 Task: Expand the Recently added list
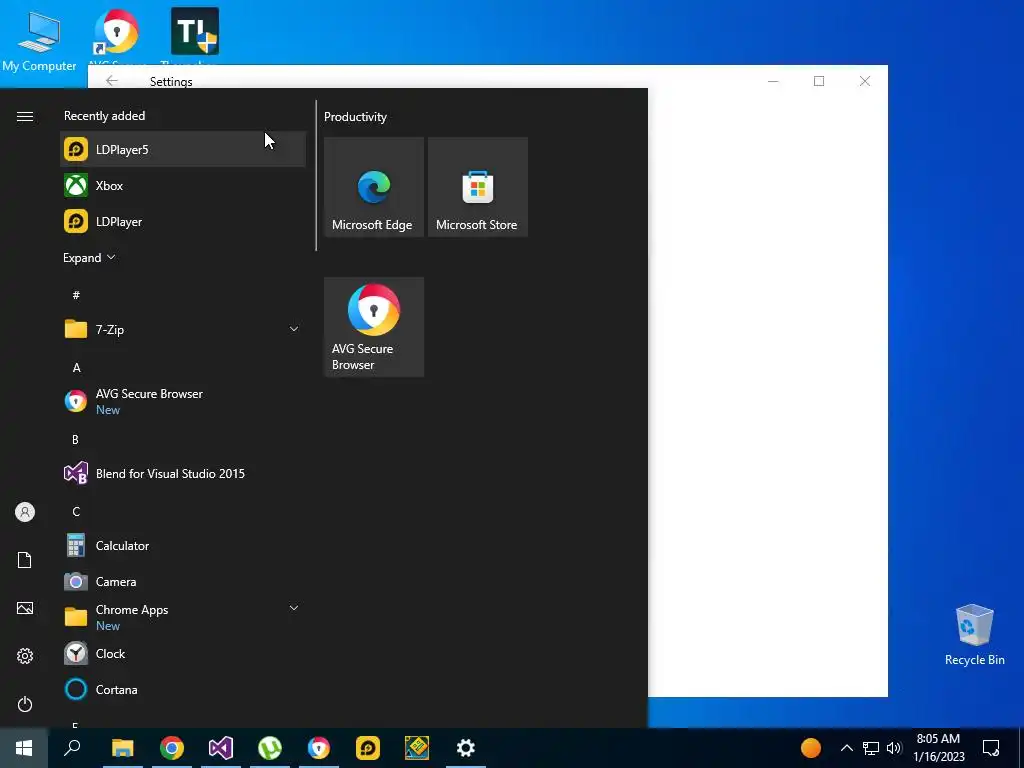(89, 257)
